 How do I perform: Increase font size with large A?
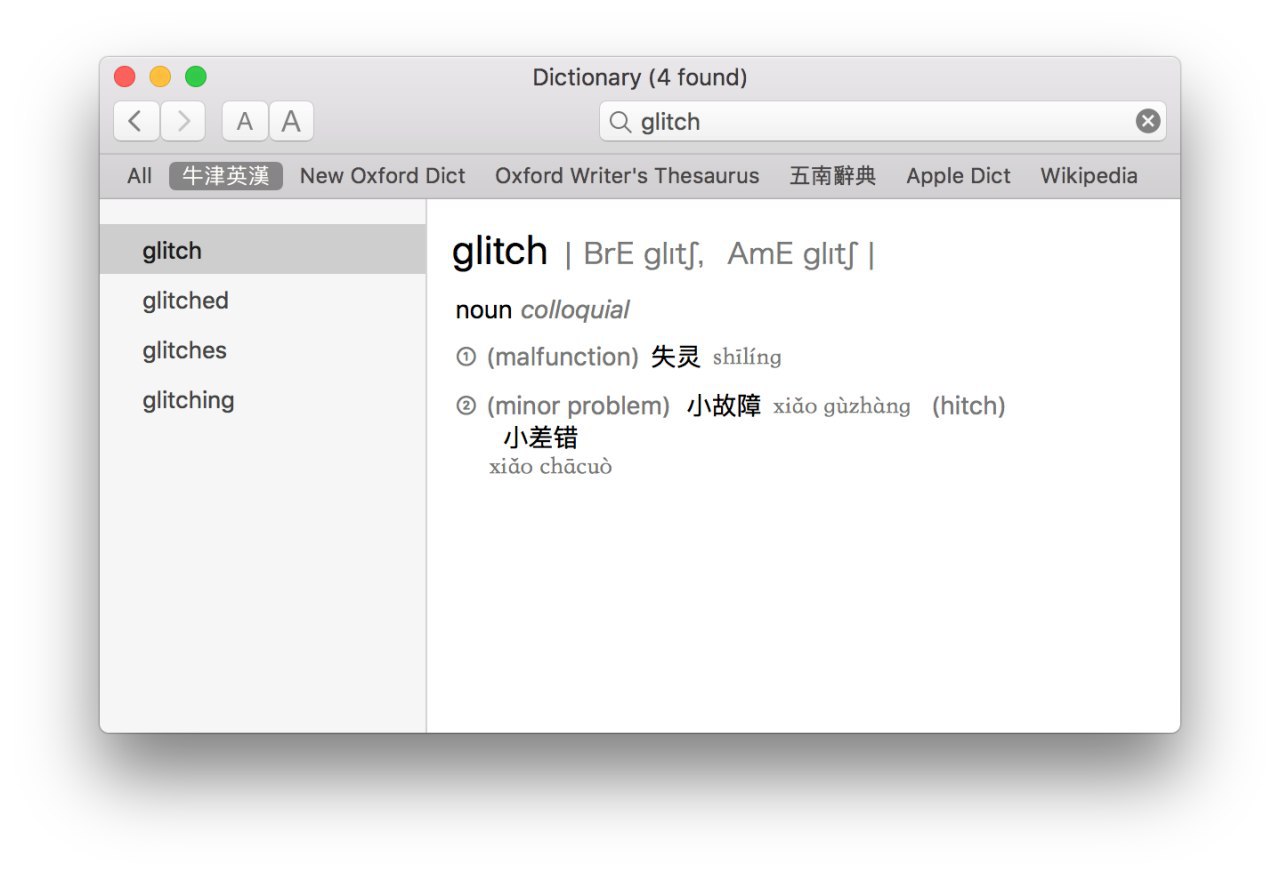(291, 122)
